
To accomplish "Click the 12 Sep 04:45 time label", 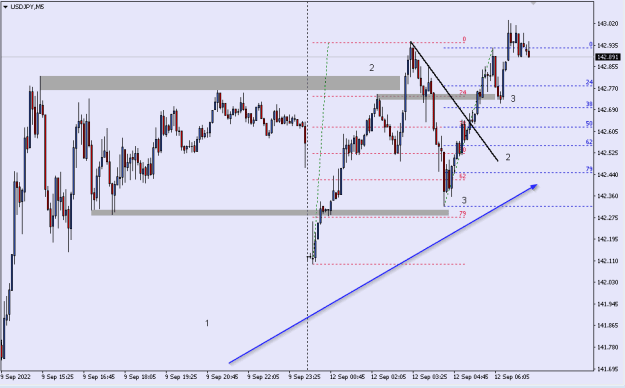I will point(471,376).
